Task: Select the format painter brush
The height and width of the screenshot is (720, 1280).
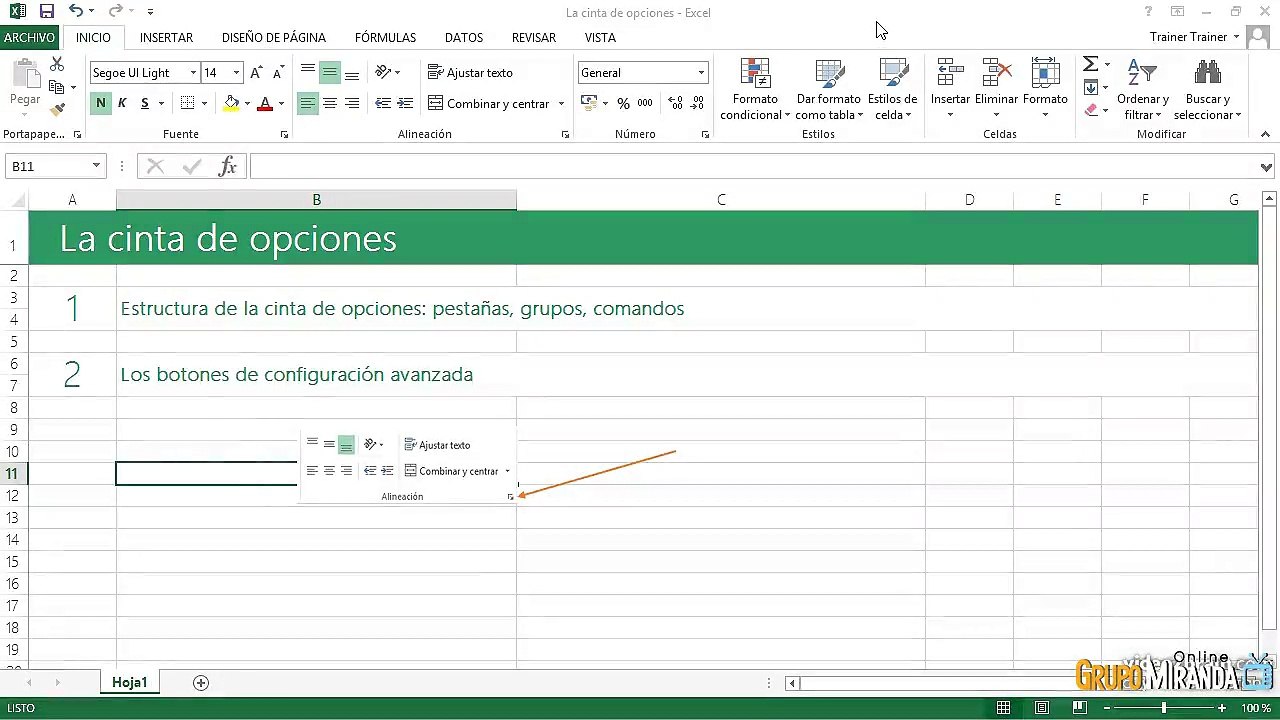Action: tap(57, 109)
